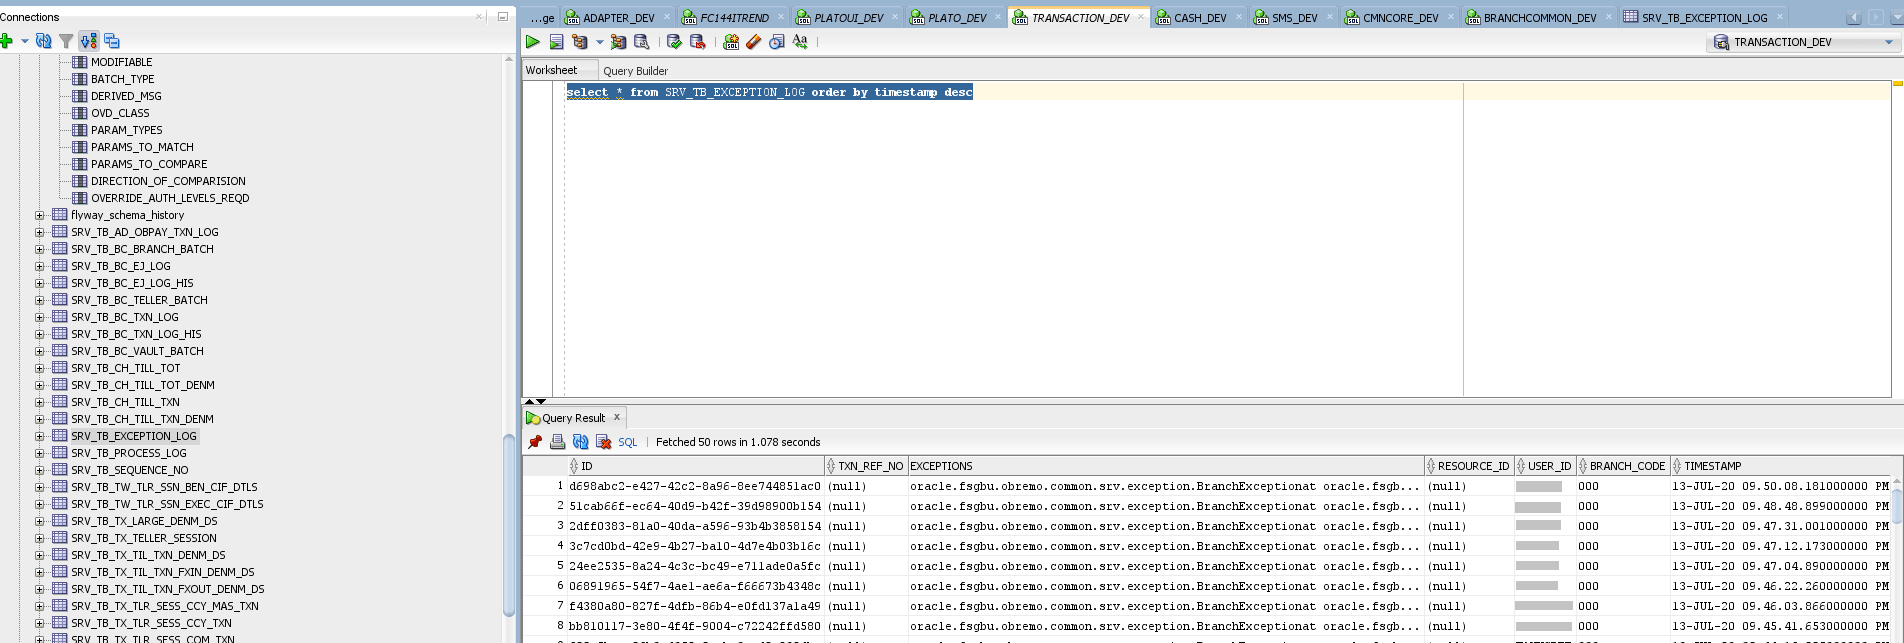The height and width of the screenshot is (643, 1904).
Task: Open the TRANSACTION_DEV connection dropdown
Action: tap(1888, 42)
